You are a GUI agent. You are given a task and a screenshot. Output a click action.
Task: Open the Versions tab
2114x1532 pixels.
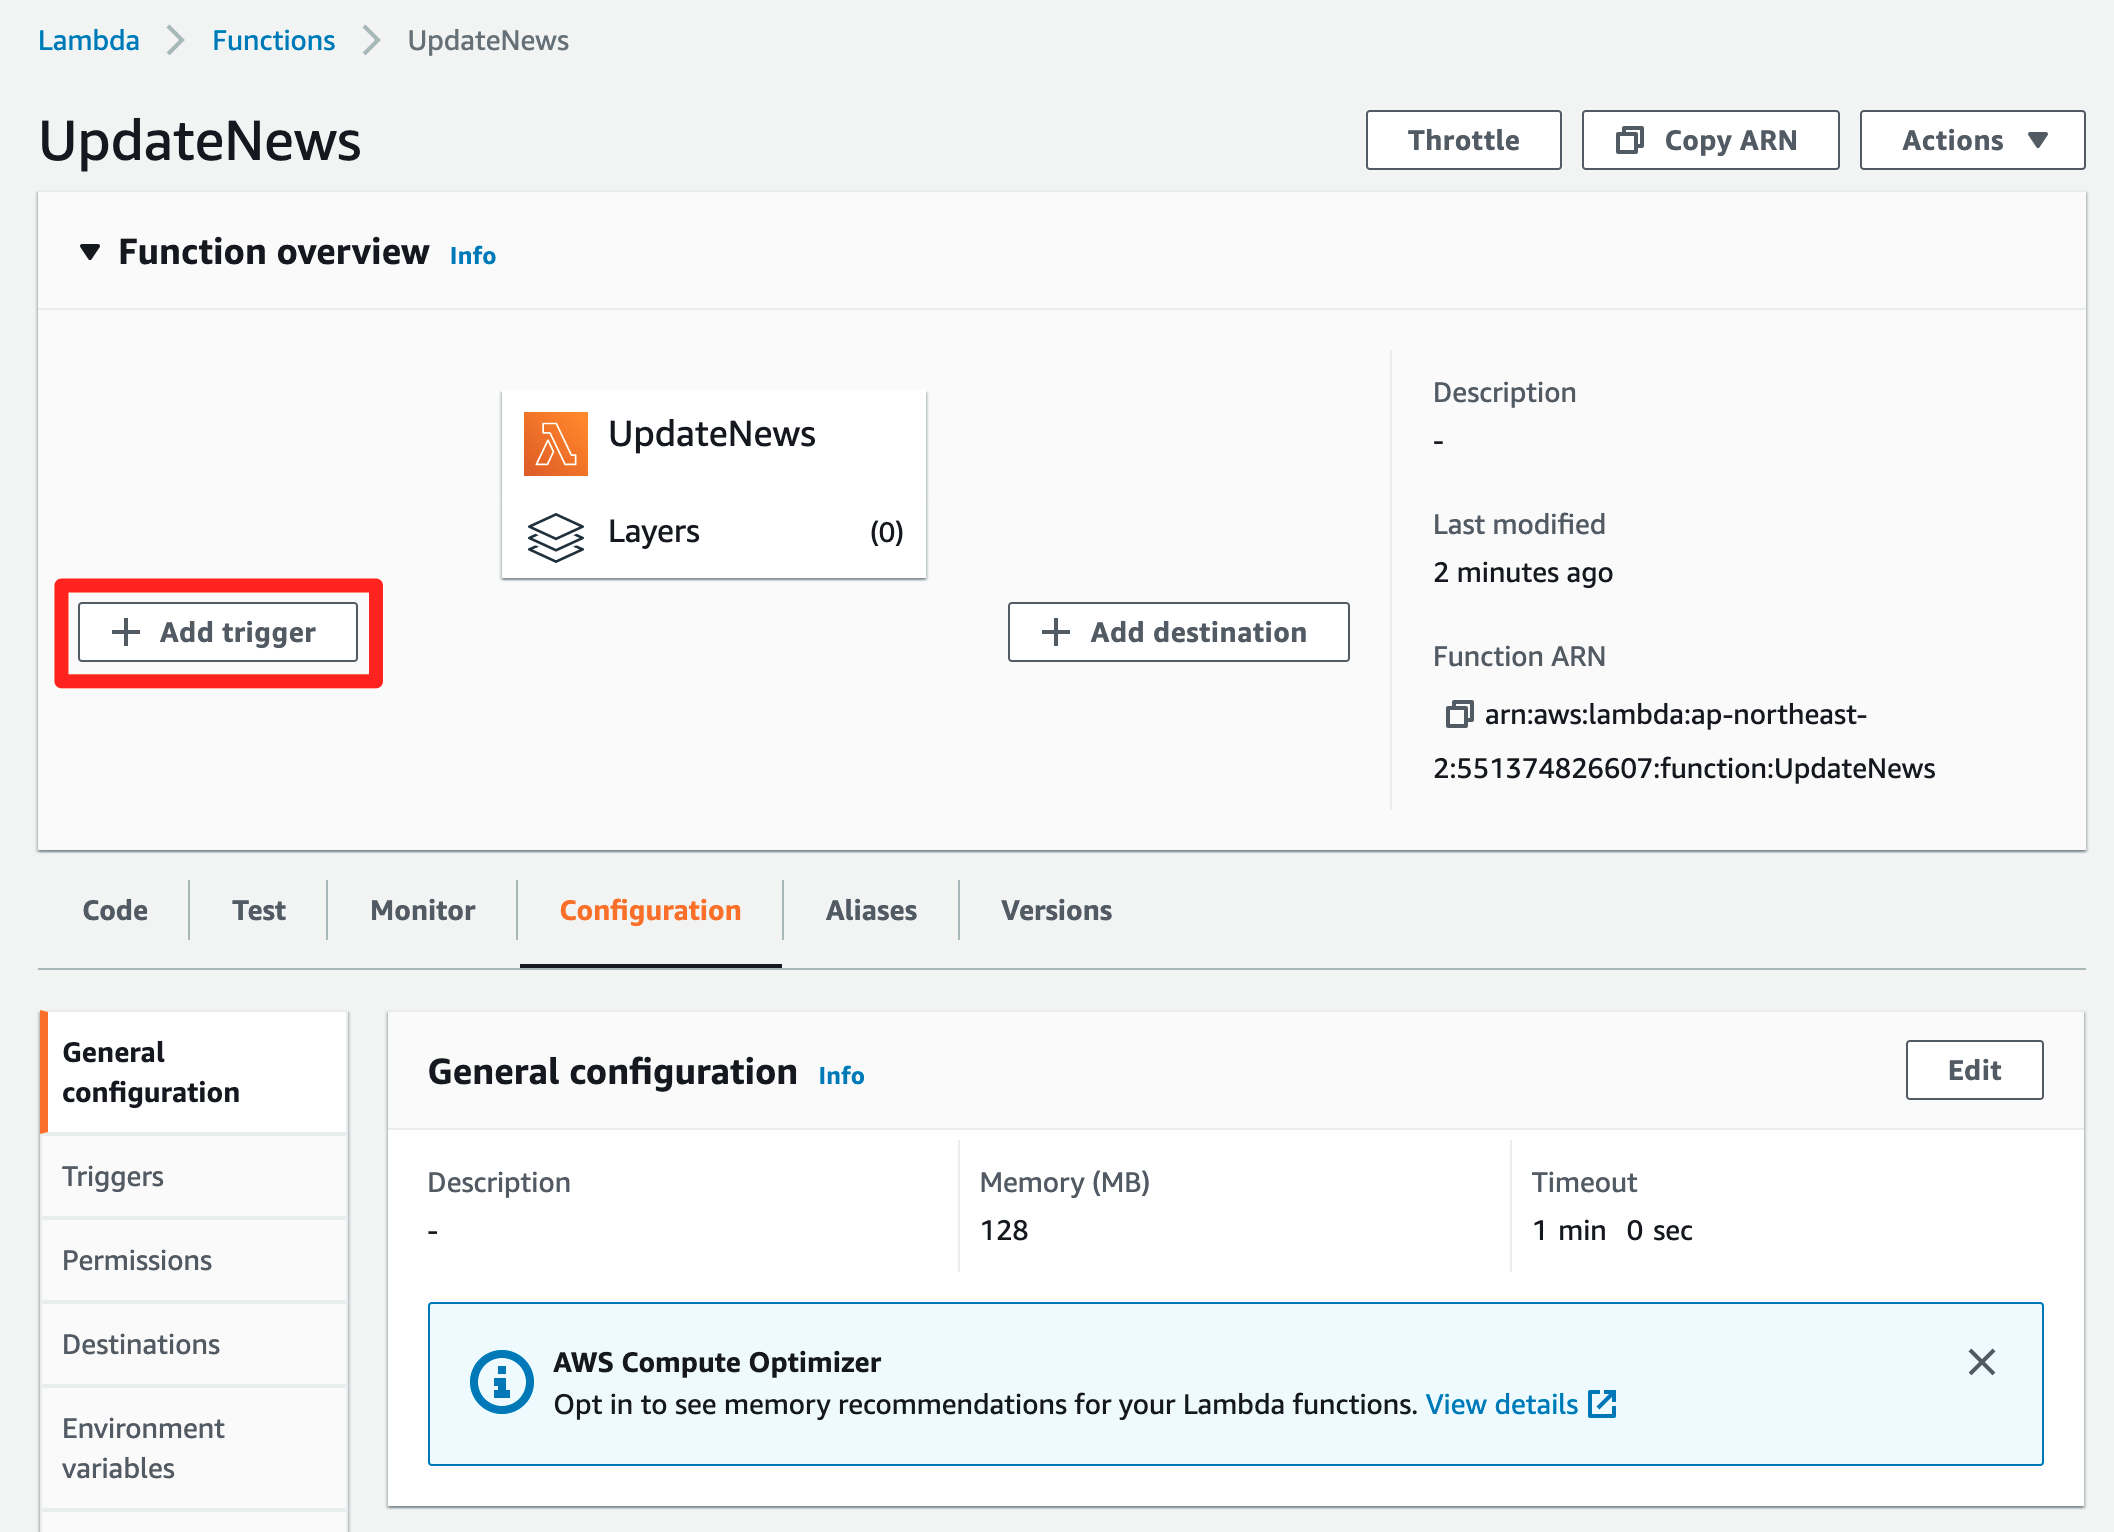1056,910
